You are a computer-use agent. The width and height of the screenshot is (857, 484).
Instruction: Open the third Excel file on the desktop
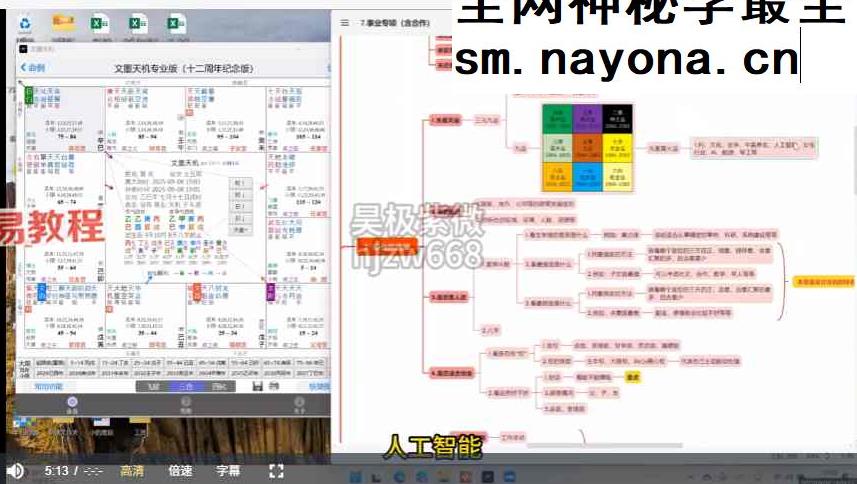pos(176,25)
